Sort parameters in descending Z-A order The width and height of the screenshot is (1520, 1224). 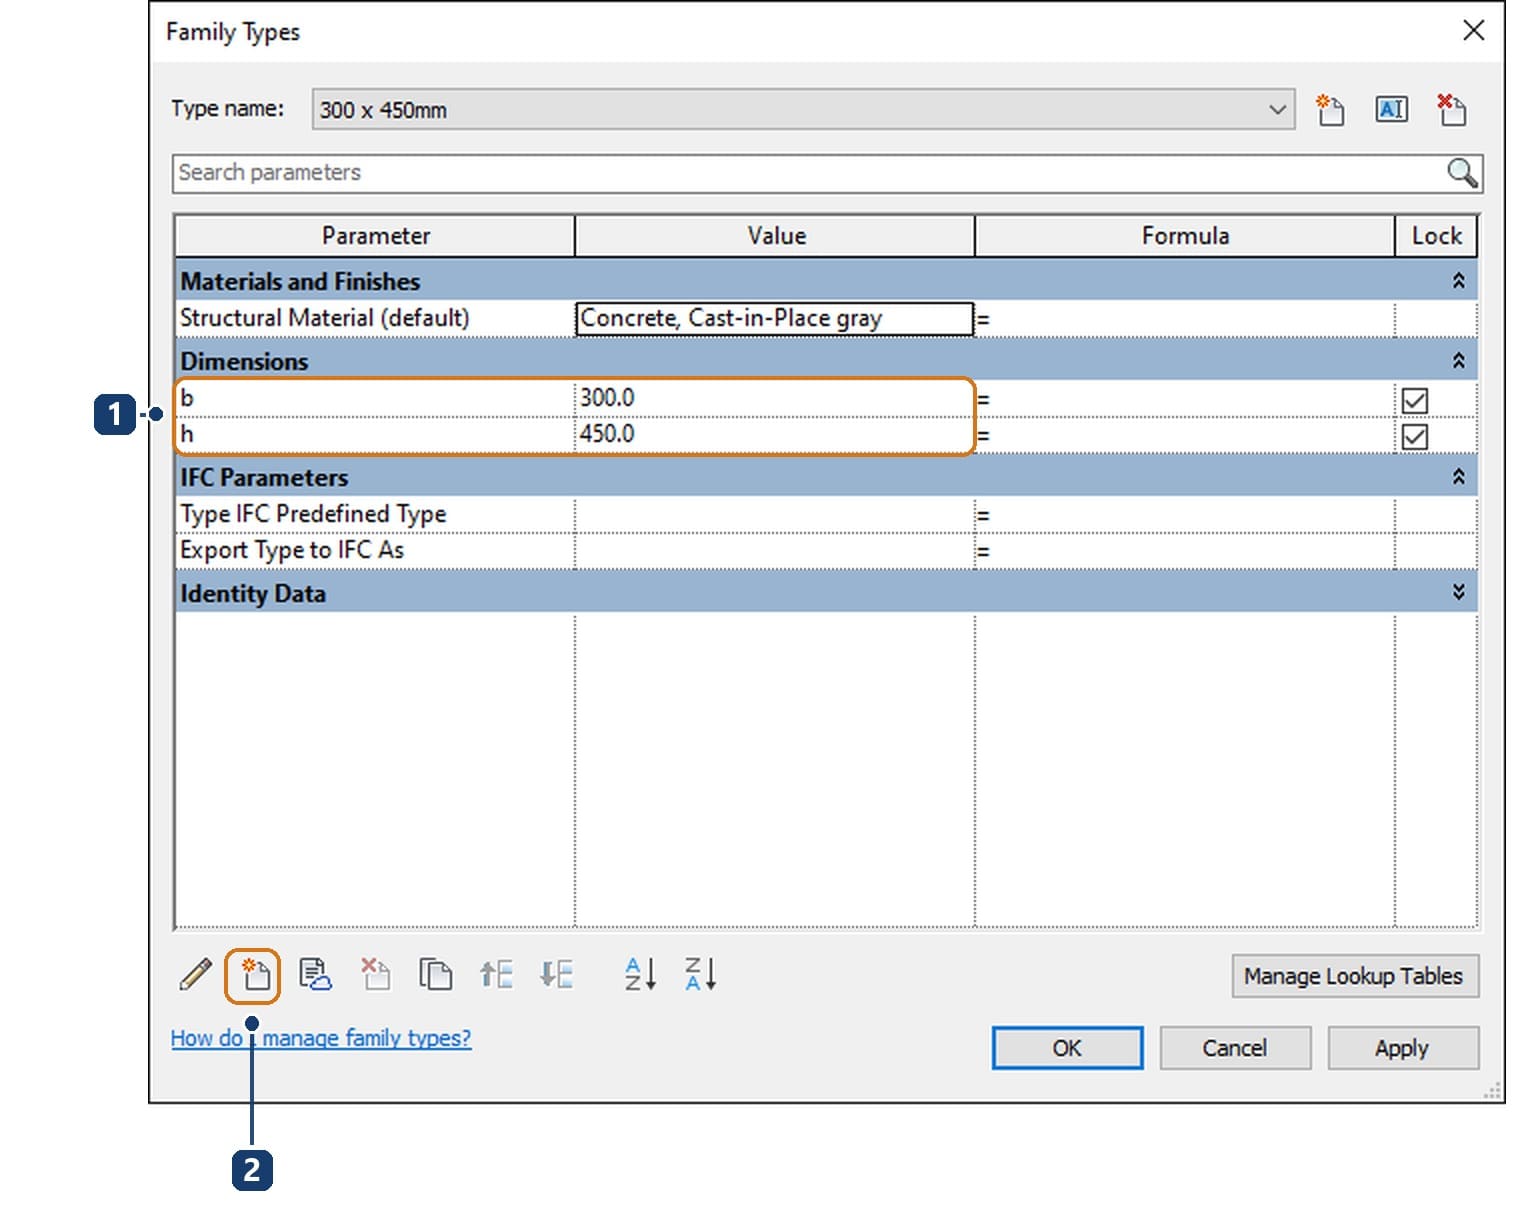click(x=700, y=974)
